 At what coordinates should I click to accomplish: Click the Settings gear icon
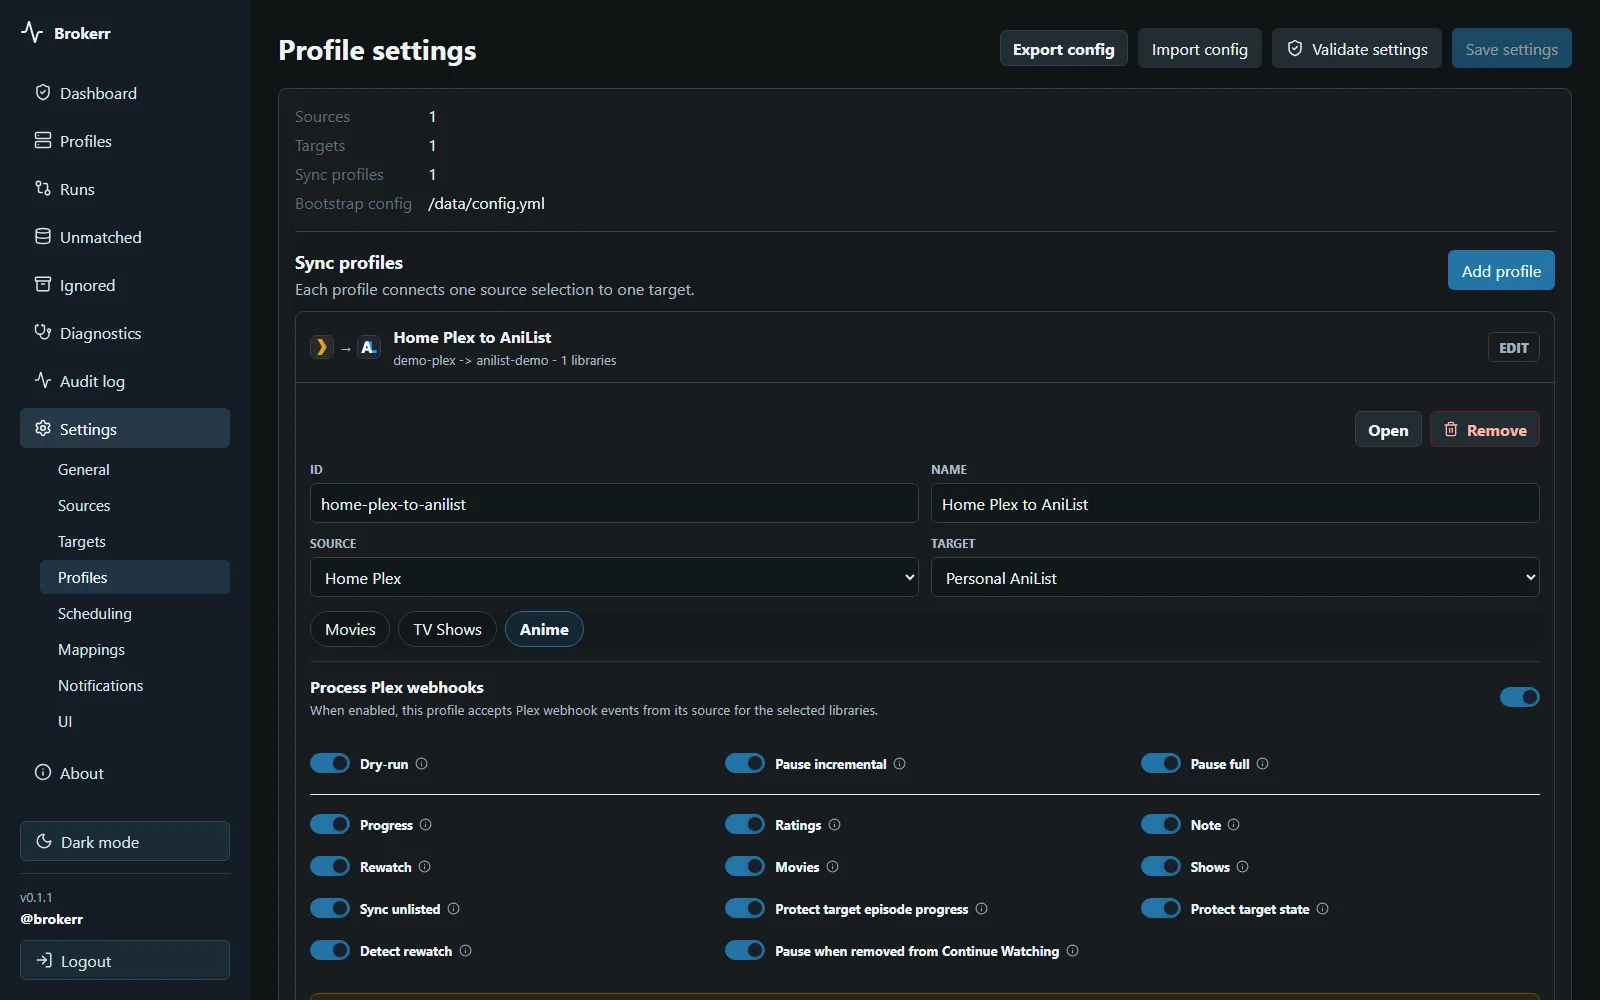[x=43, y=428]
